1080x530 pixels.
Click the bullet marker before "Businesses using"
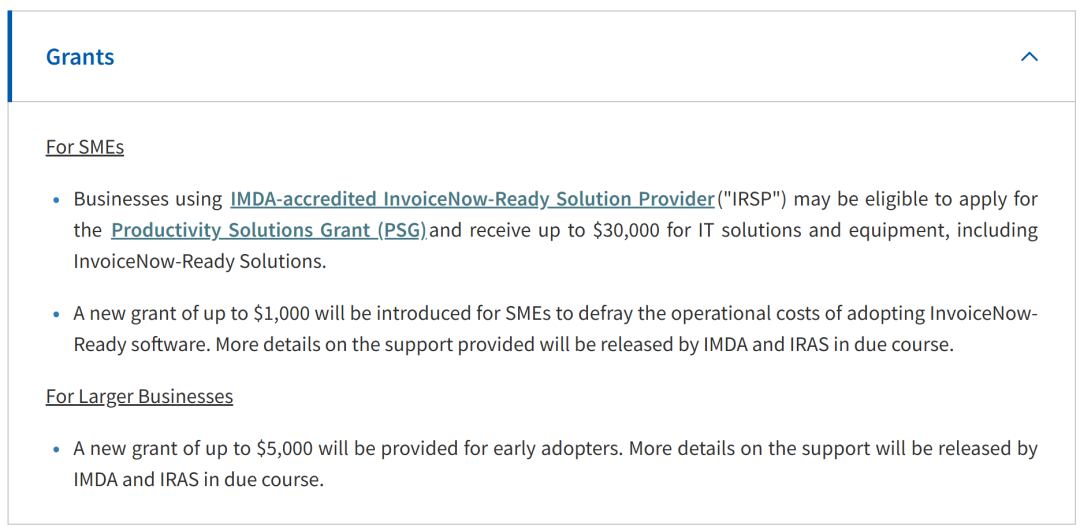tap(56, 200)
